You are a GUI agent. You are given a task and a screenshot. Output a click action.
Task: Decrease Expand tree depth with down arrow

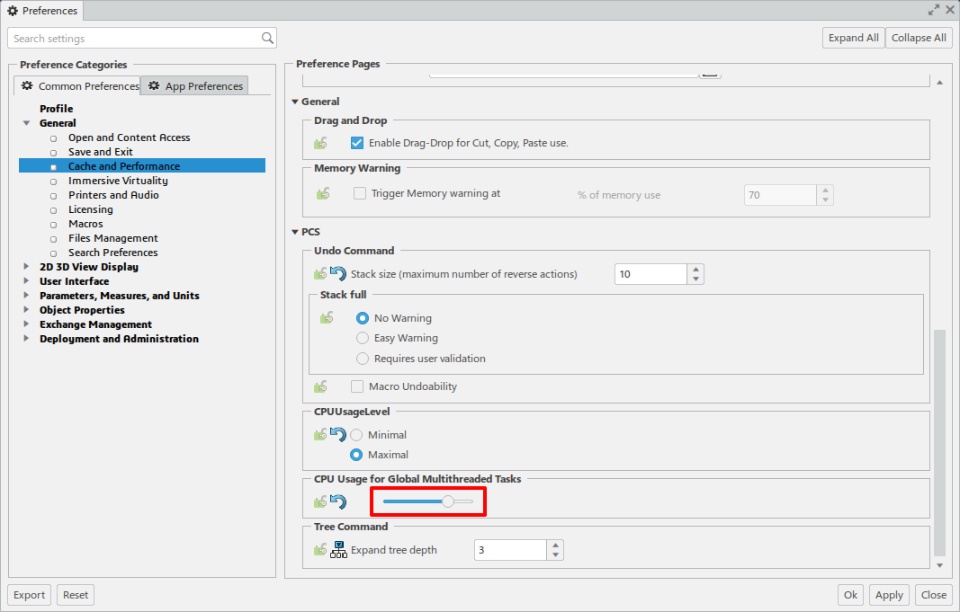(x=555, y=554)
